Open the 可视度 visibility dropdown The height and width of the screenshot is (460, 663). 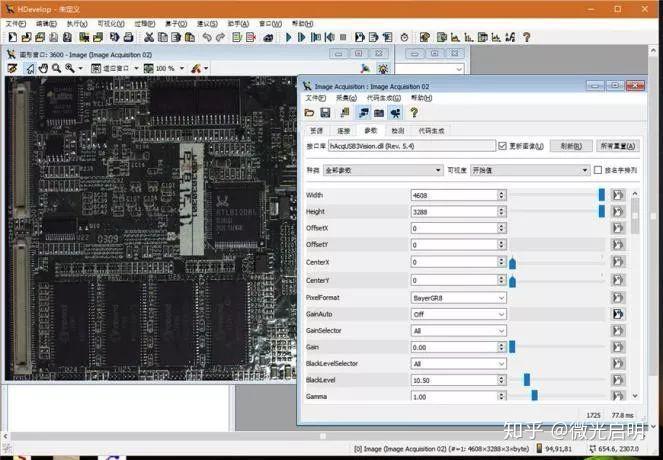[x=528, y=170]
